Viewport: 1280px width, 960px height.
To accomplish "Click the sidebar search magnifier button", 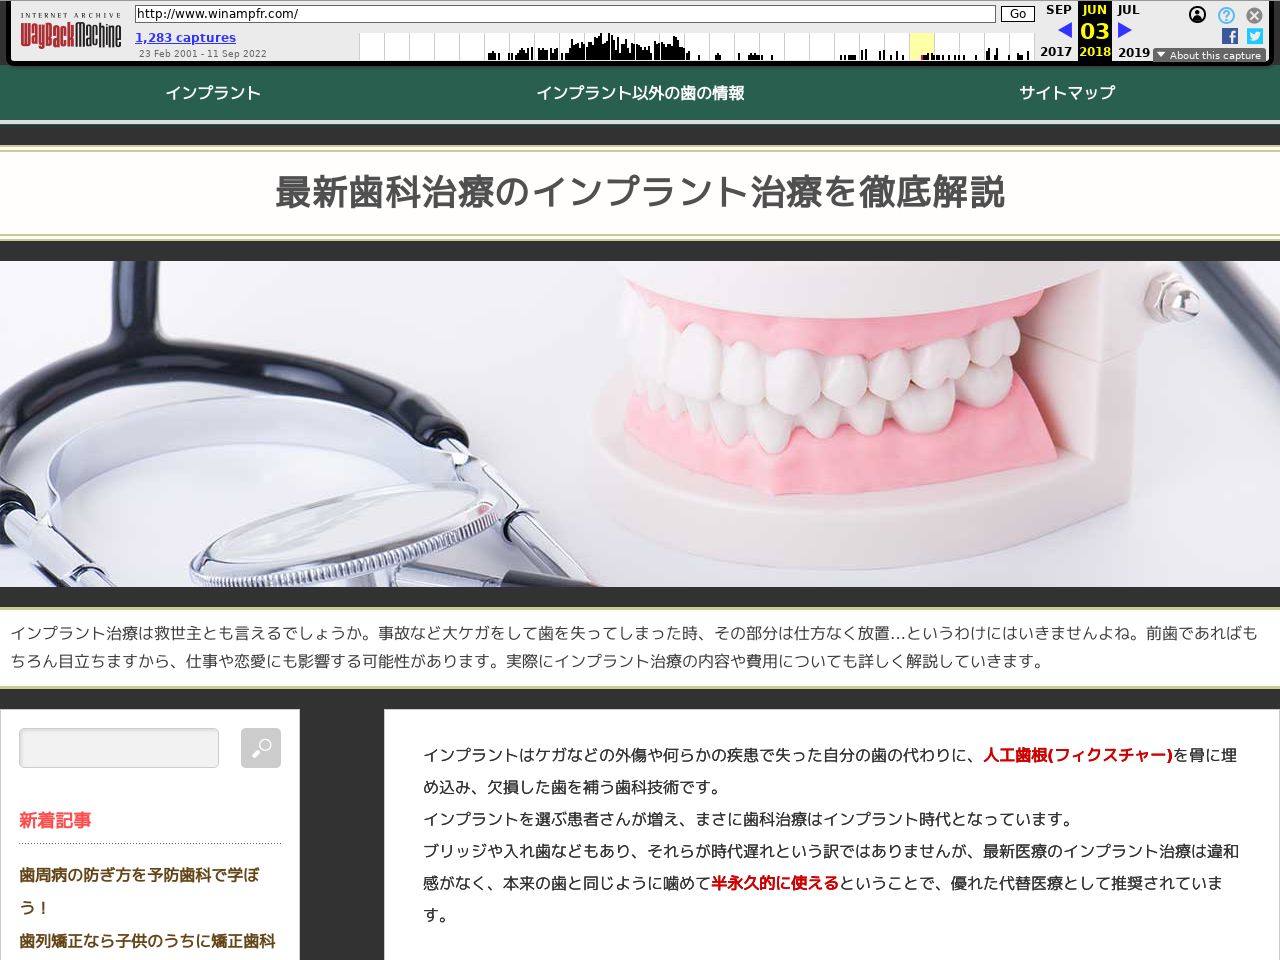I will [260, 748].
